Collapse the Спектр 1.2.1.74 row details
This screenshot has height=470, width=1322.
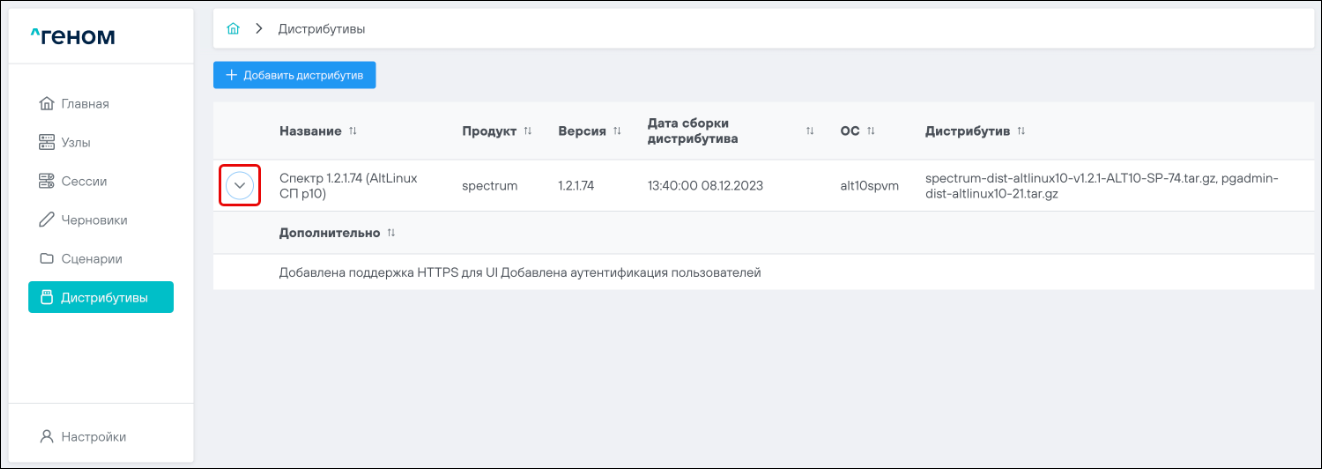(x=240, y=186)
